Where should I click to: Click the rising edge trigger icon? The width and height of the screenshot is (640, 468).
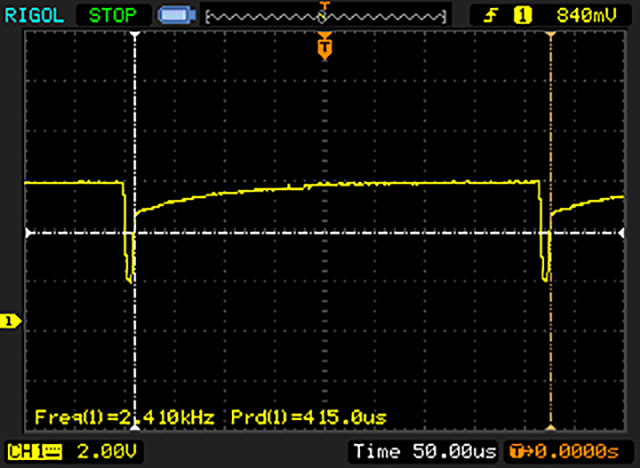(x=490, y=16)
